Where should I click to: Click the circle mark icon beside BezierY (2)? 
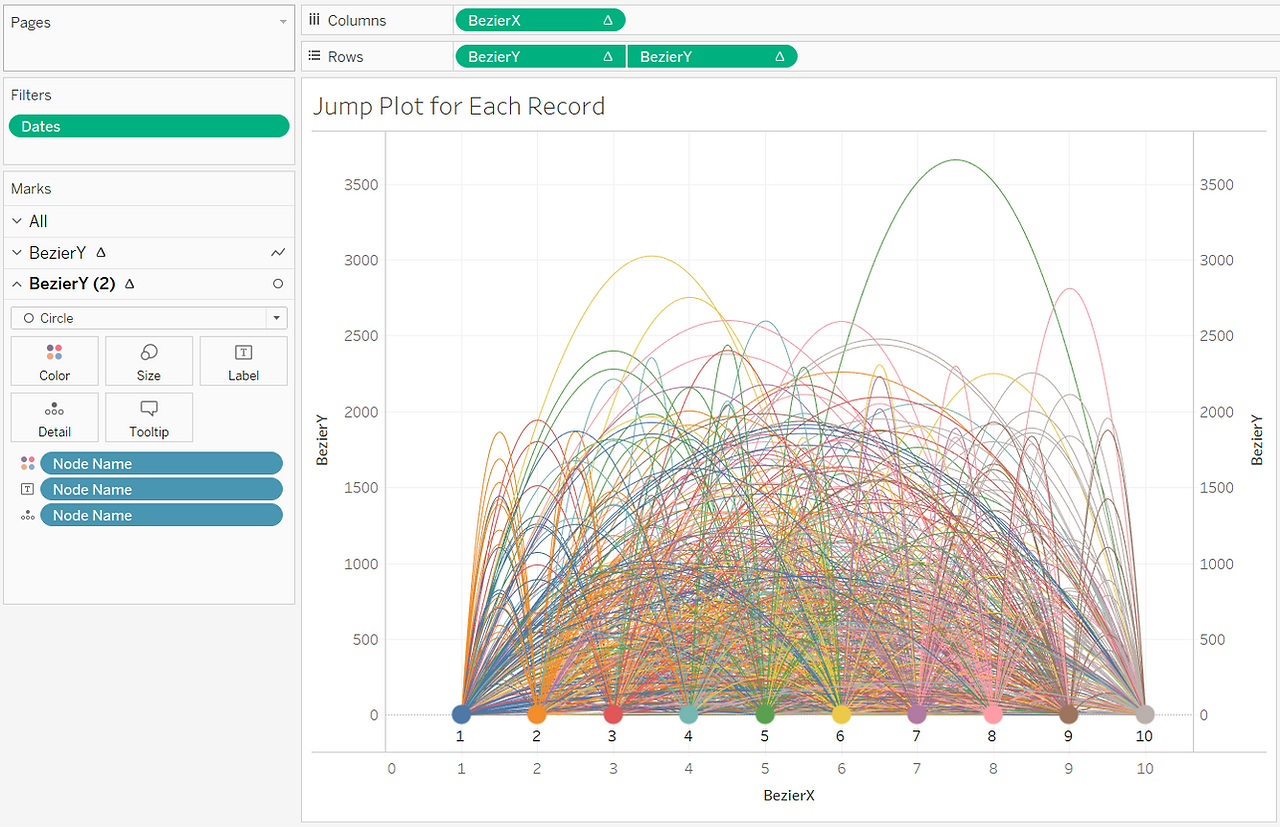[x=278, y=284]
